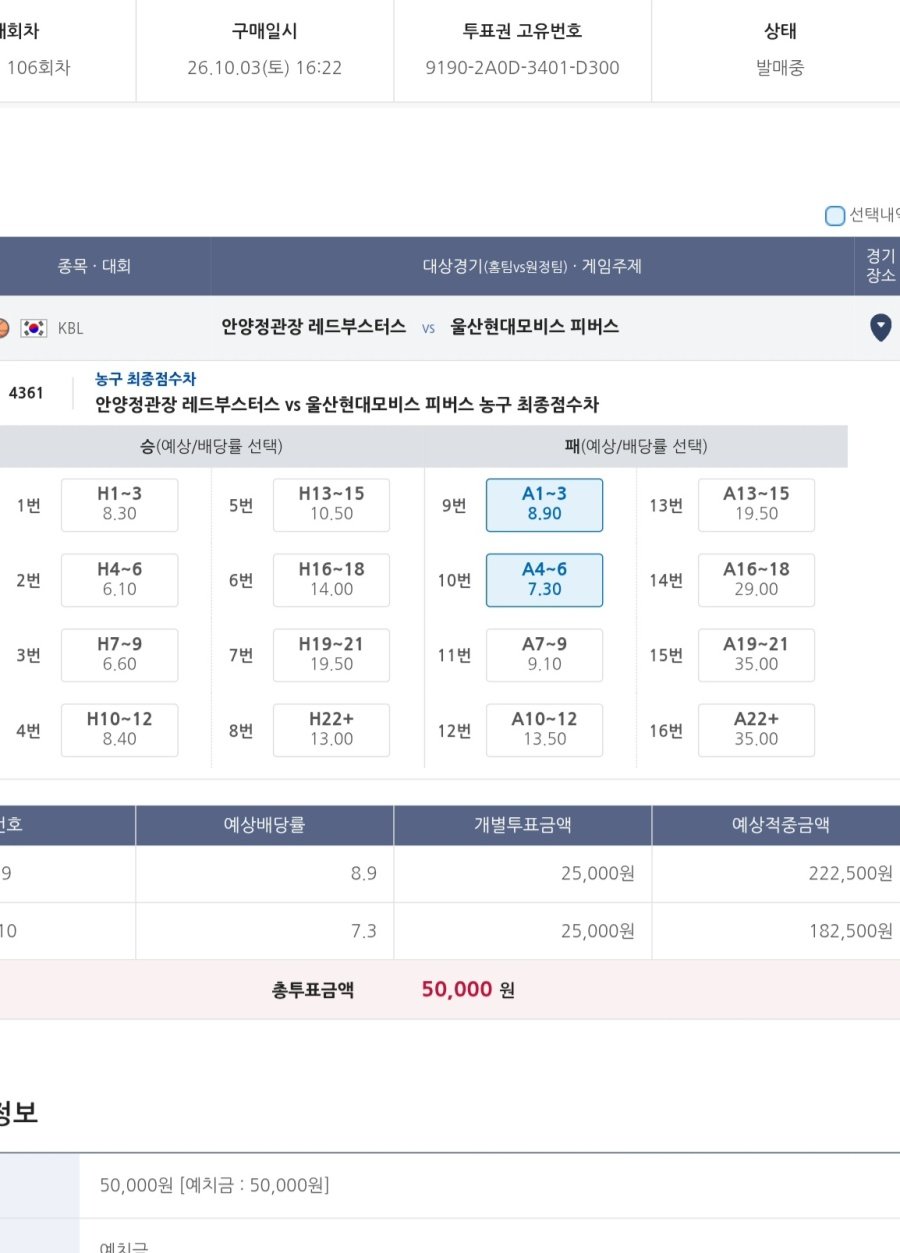Select the H1~3 odds option 8.30
This screenshot has height=1253, width=900.
tap(120, 505)
